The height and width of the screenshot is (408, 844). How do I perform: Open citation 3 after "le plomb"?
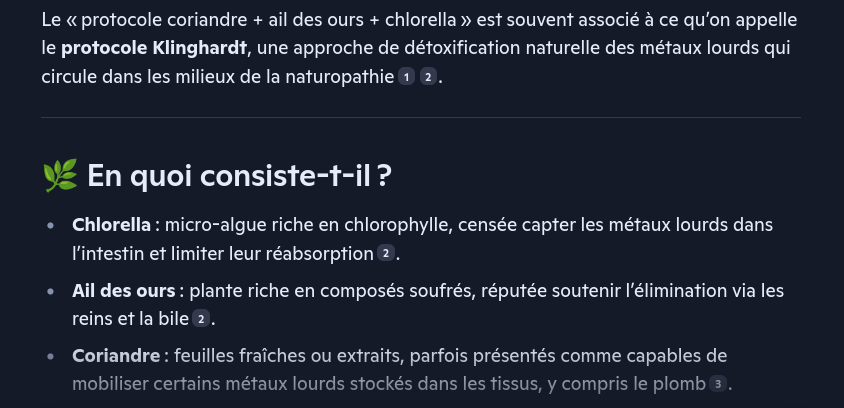click(718, 384)
